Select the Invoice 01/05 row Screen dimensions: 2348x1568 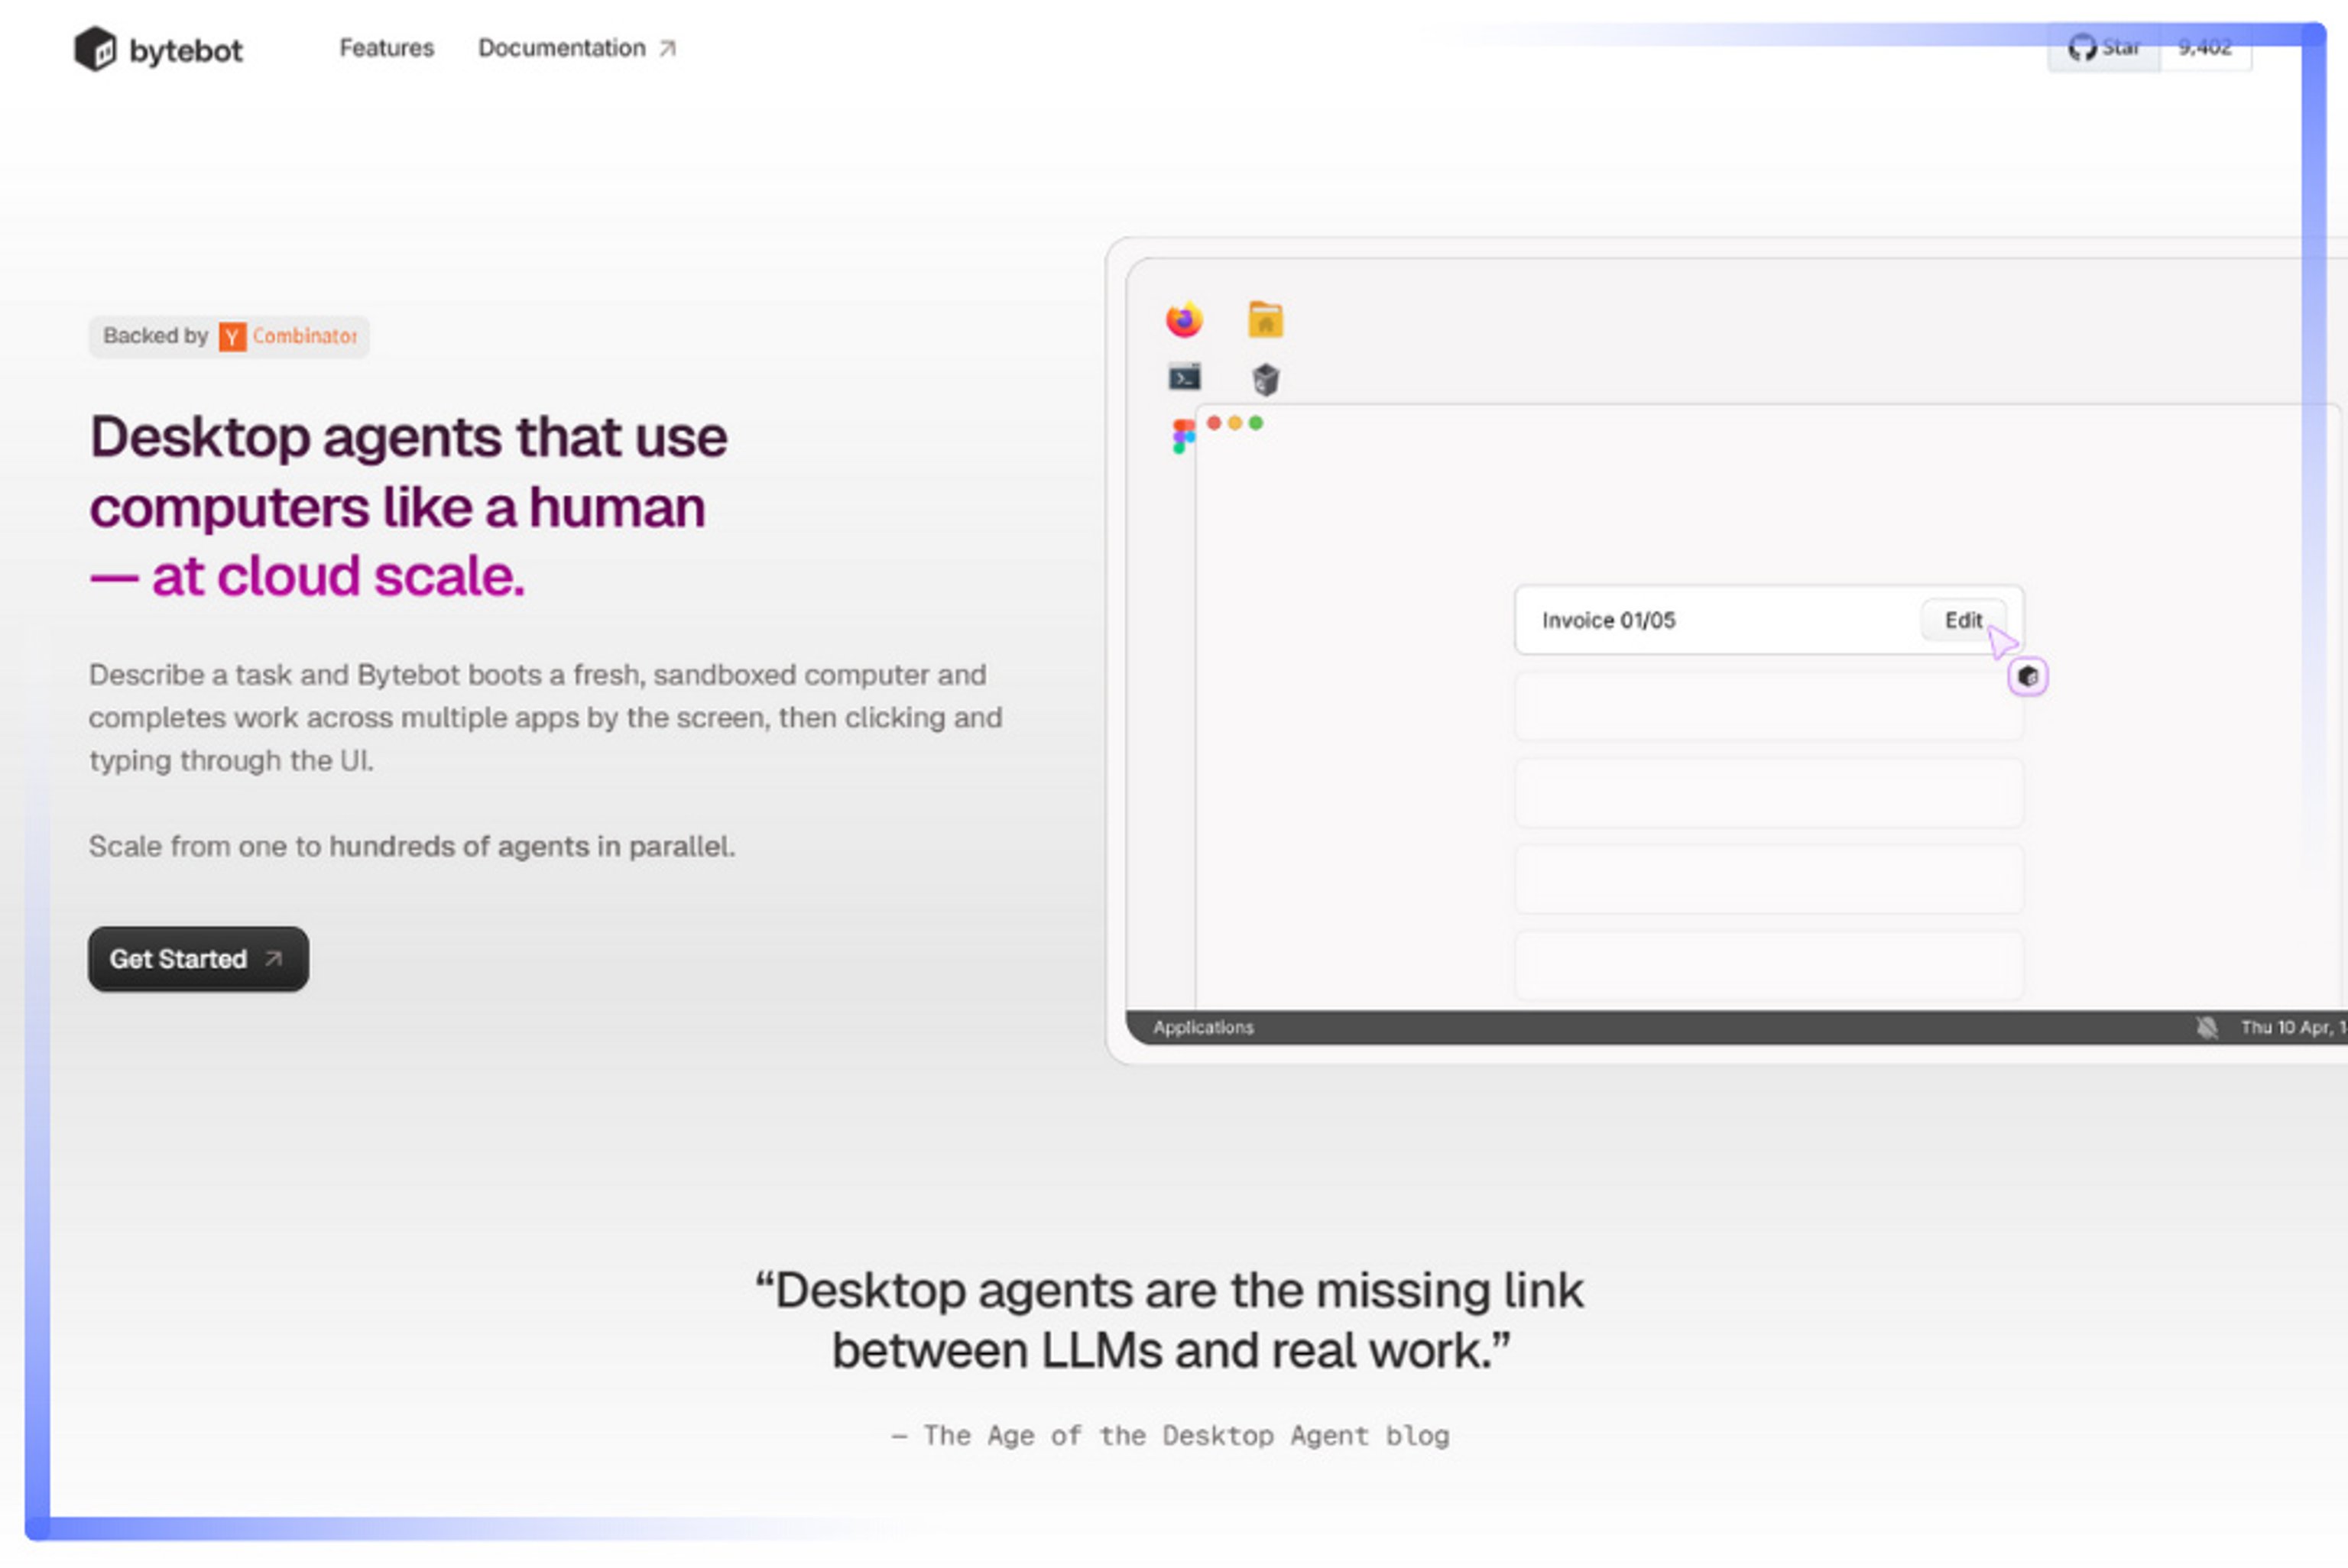click(1700, 620)
